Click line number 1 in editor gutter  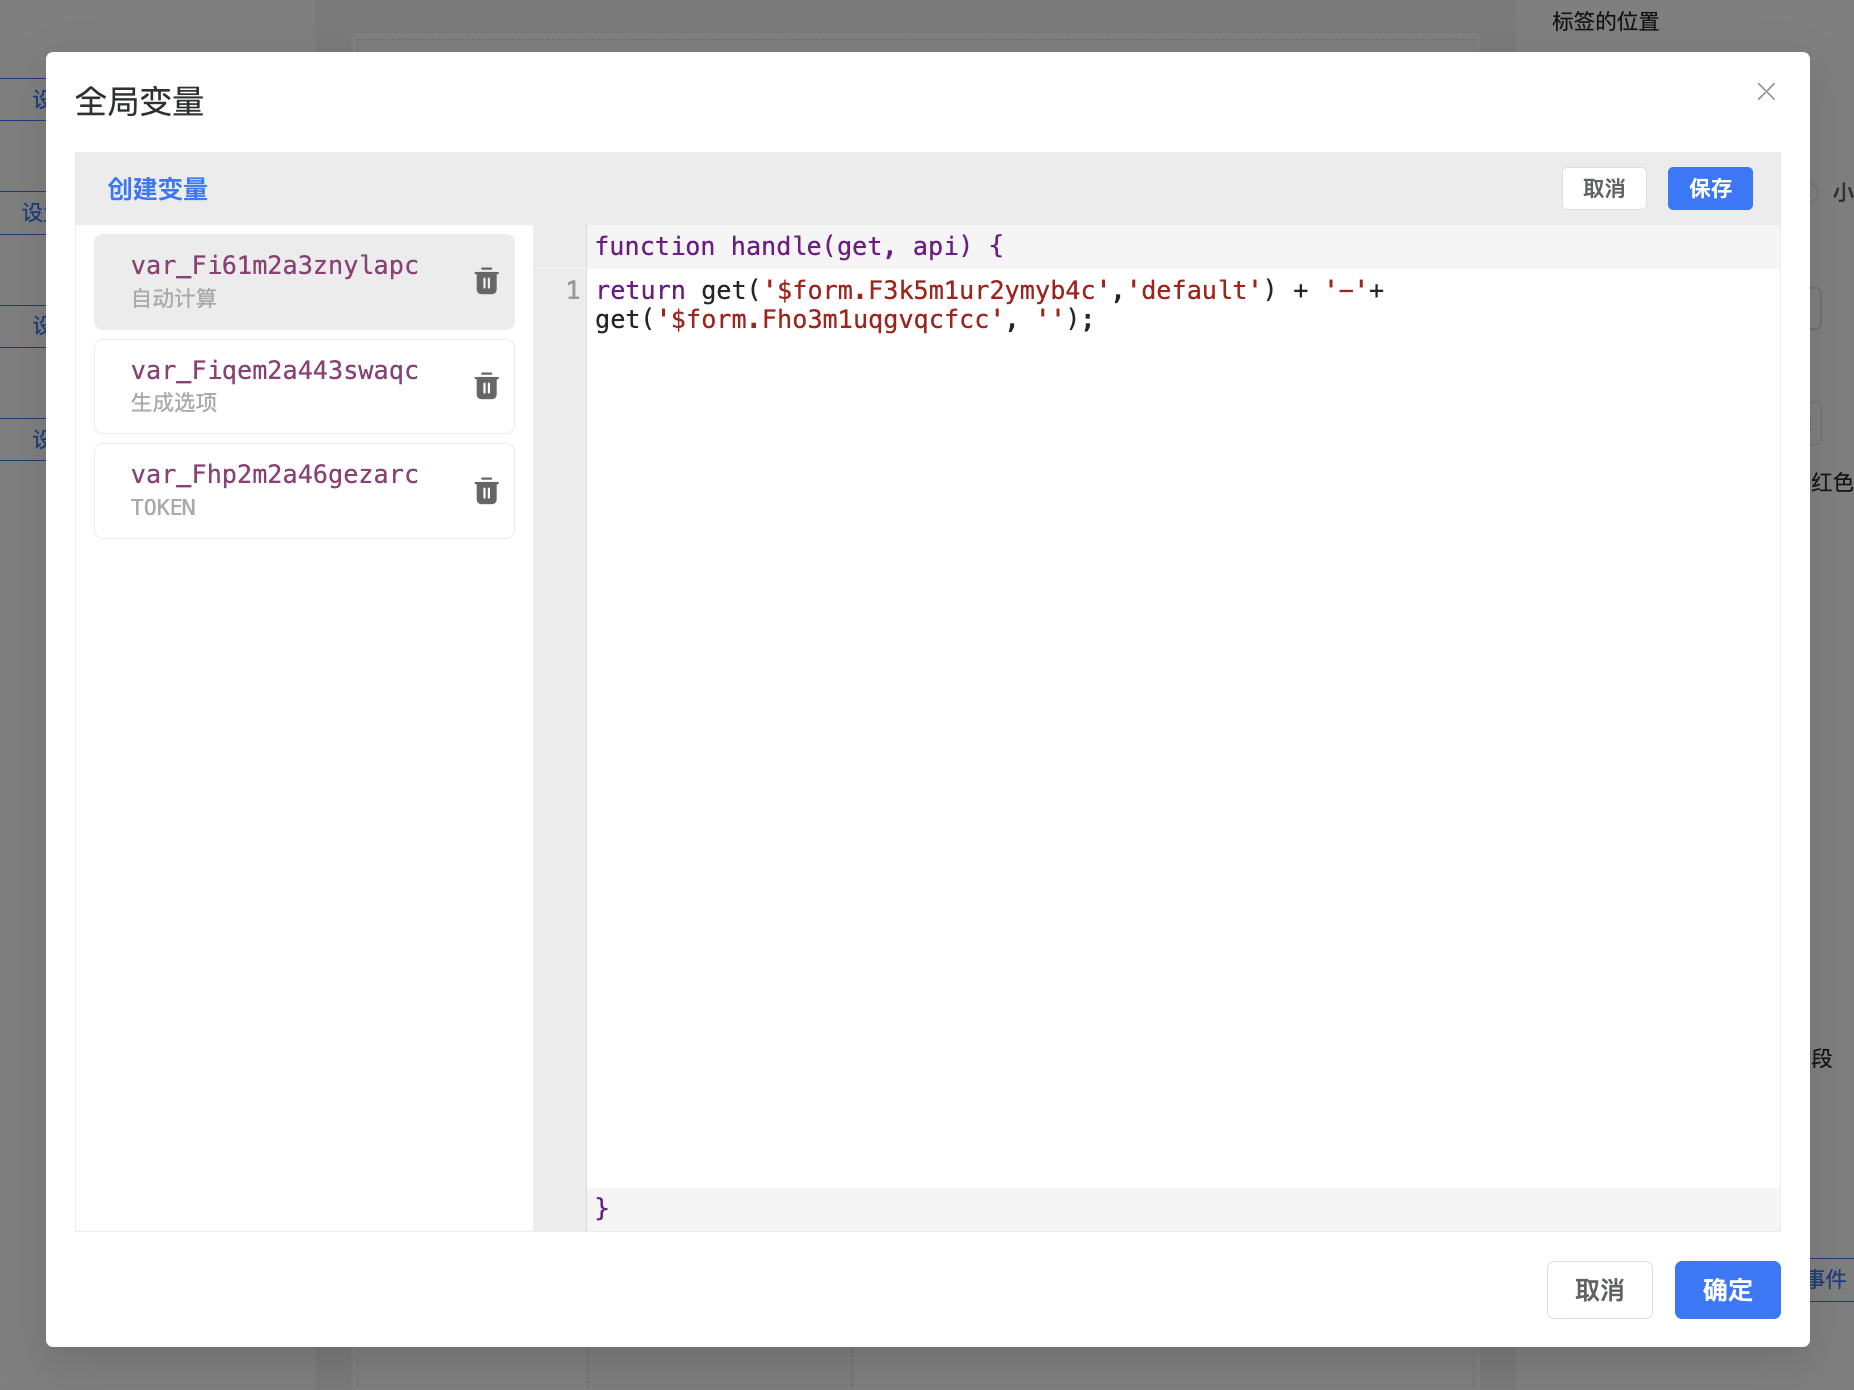572,291
